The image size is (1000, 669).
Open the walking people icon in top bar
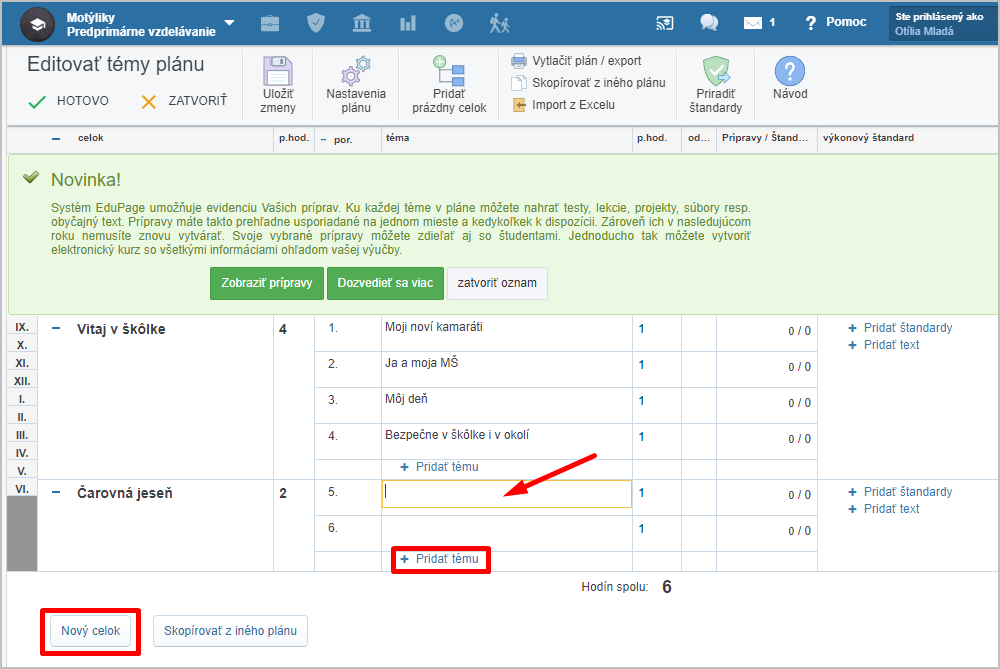pyautogui.click(x=499, y=24)
